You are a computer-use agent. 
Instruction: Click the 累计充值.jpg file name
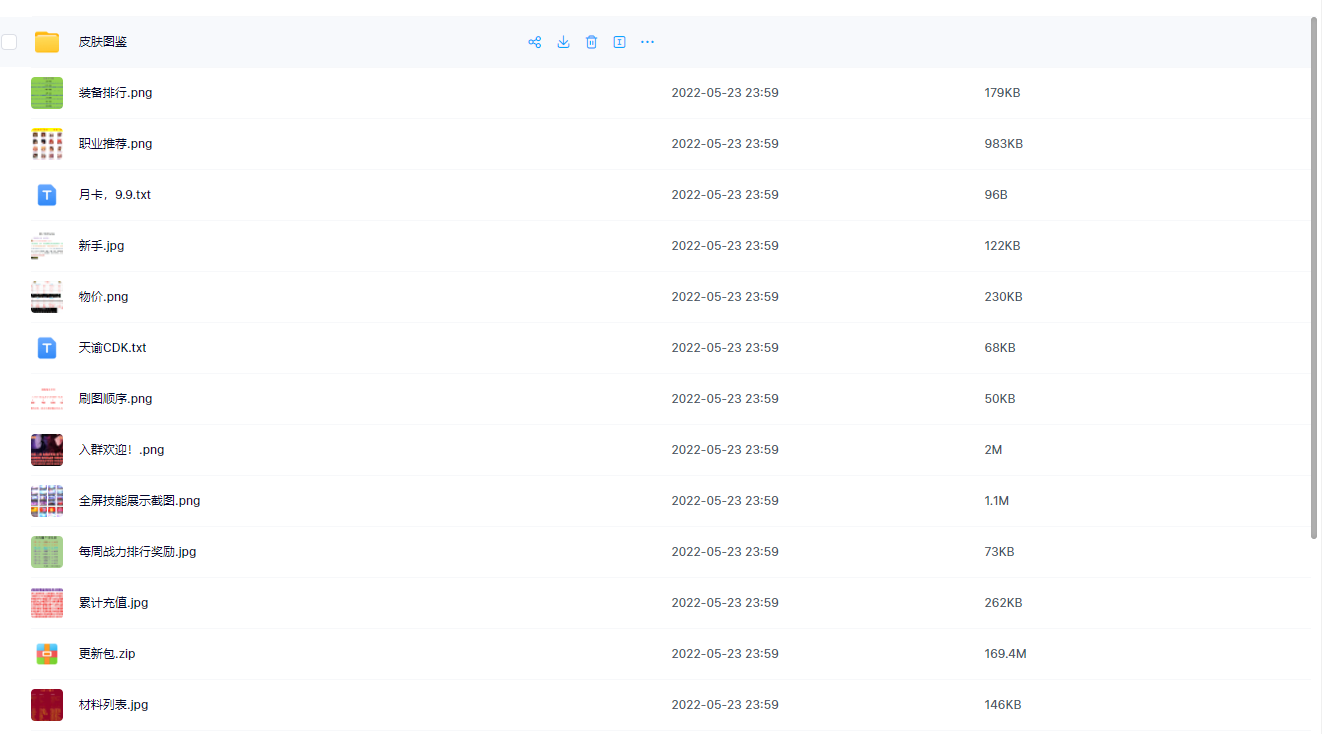pyautogui.click(x=113, y=603)
